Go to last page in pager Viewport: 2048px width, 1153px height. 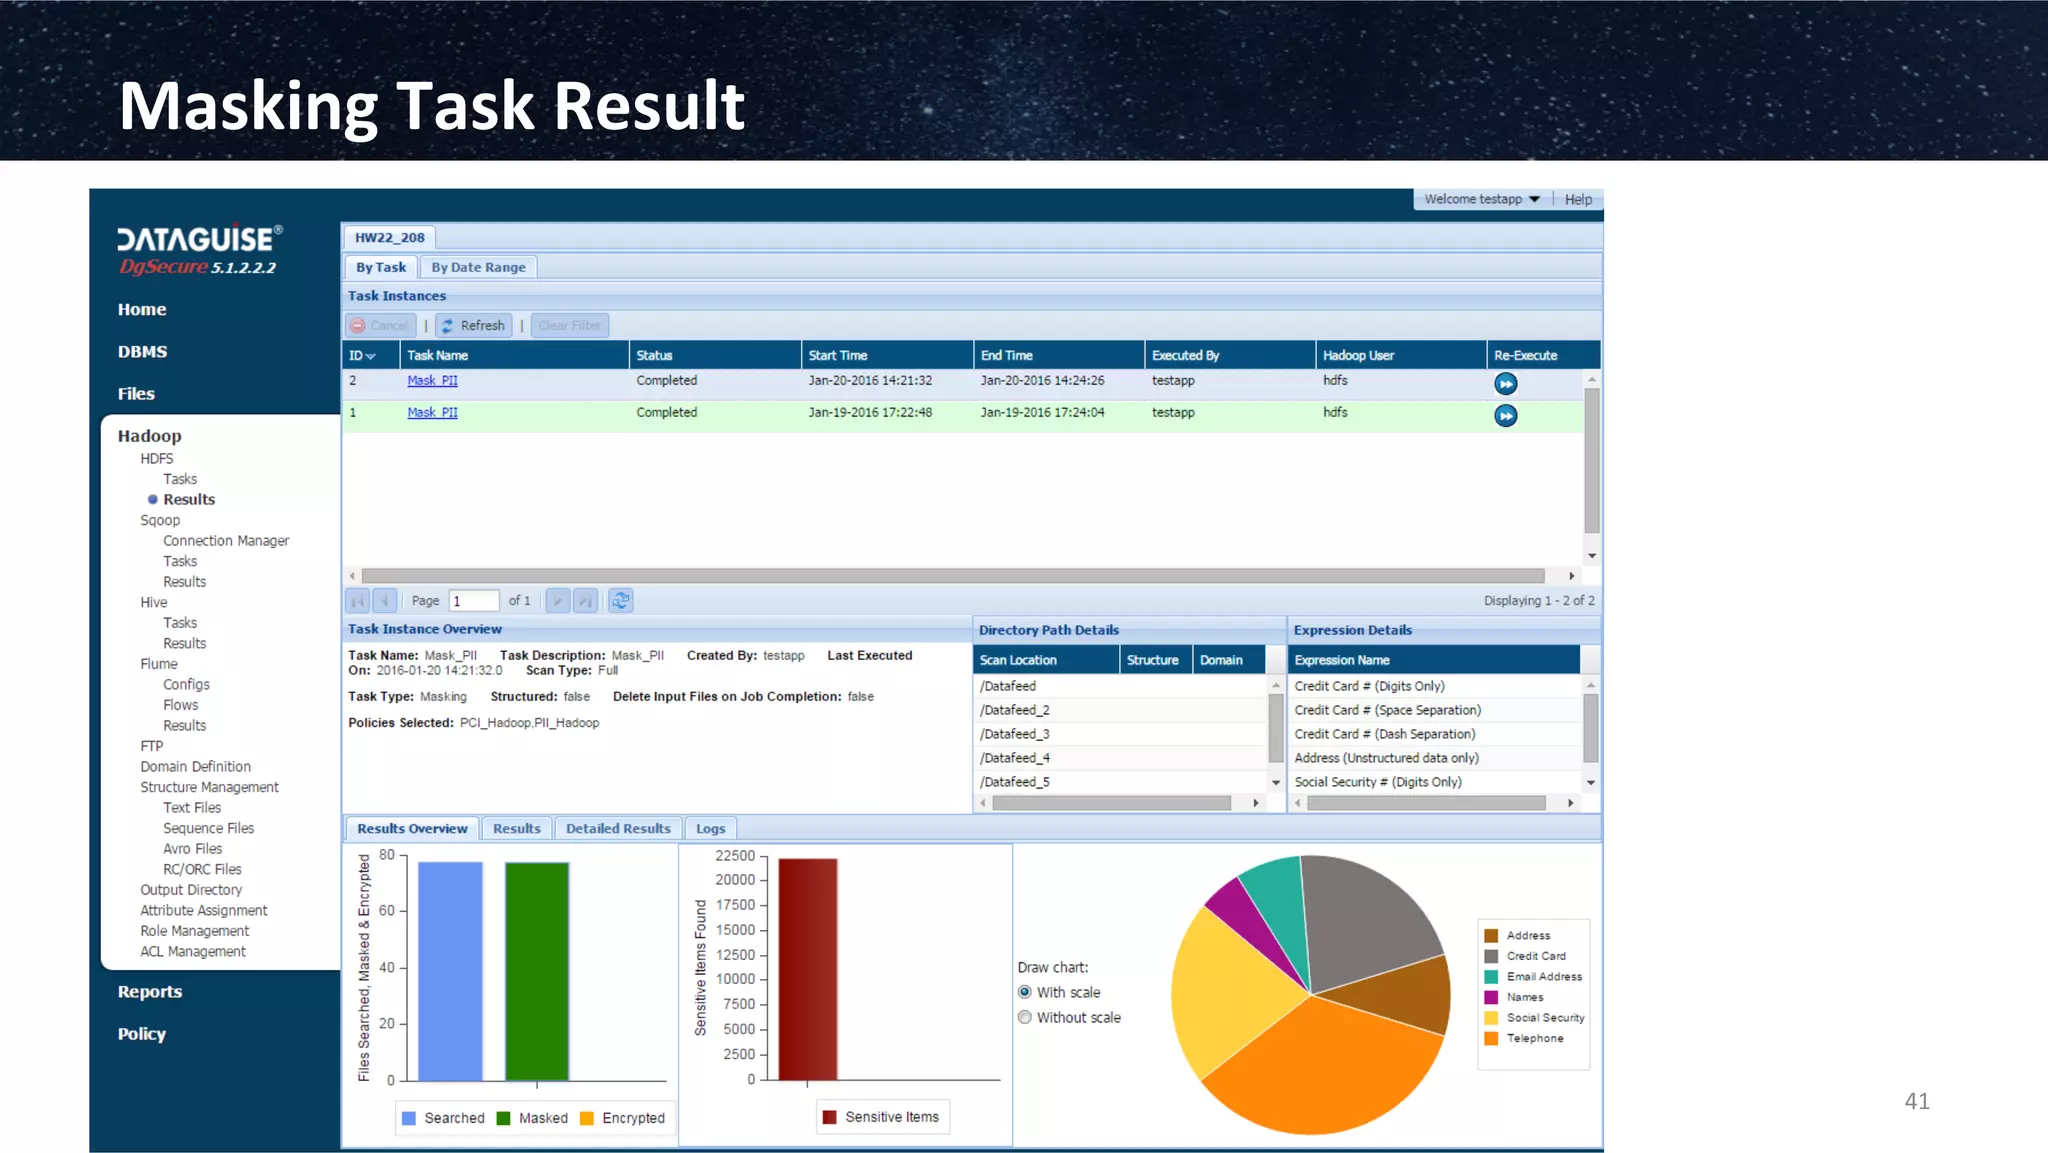pyautogui.click(x=586, y=600)
